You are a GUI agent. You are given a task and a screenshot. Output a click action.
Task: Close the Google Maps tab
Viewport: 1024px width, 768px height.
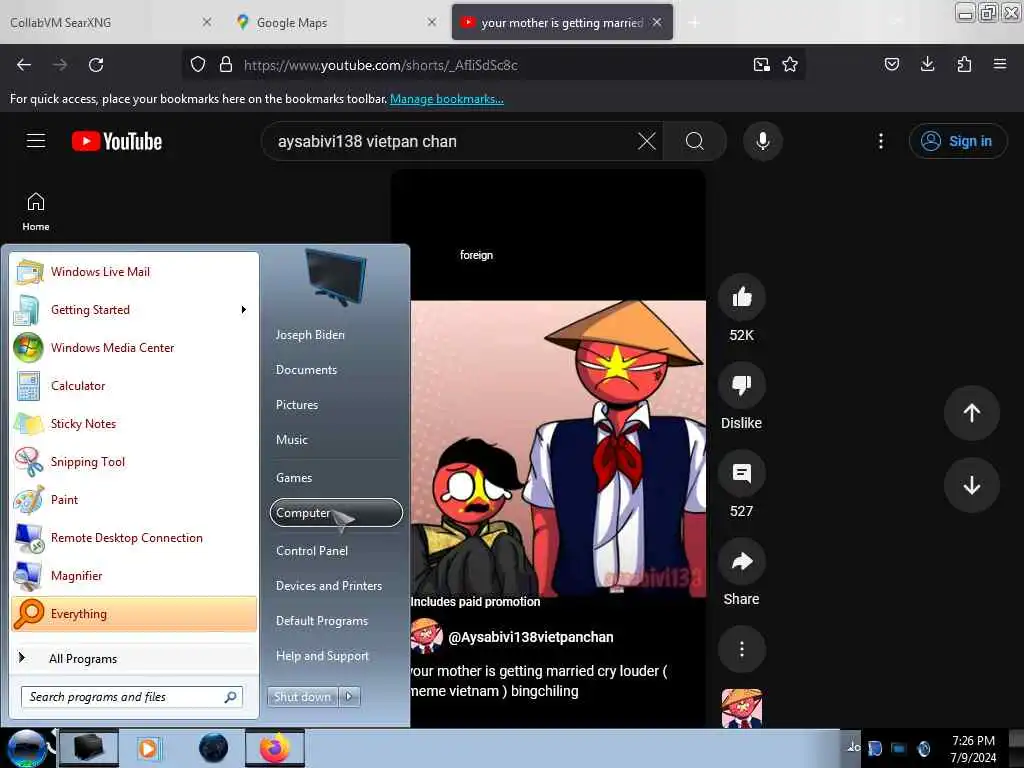click(x=432, y=22)
